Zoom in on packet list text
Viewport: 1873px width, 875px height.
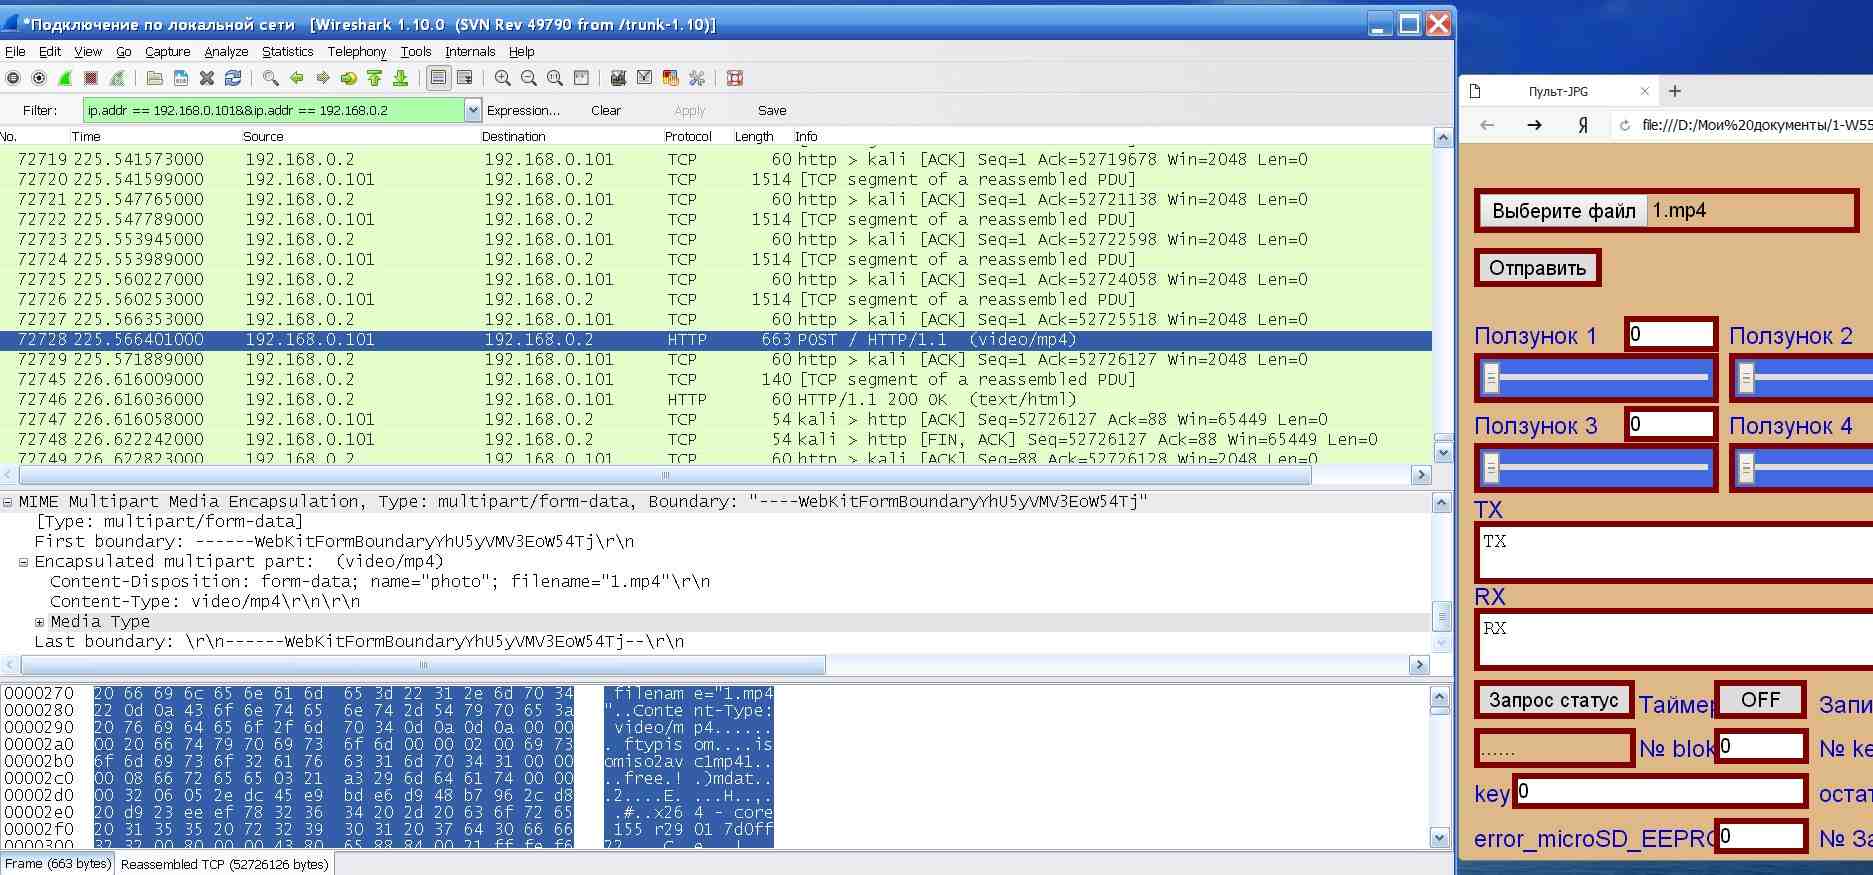503,78
